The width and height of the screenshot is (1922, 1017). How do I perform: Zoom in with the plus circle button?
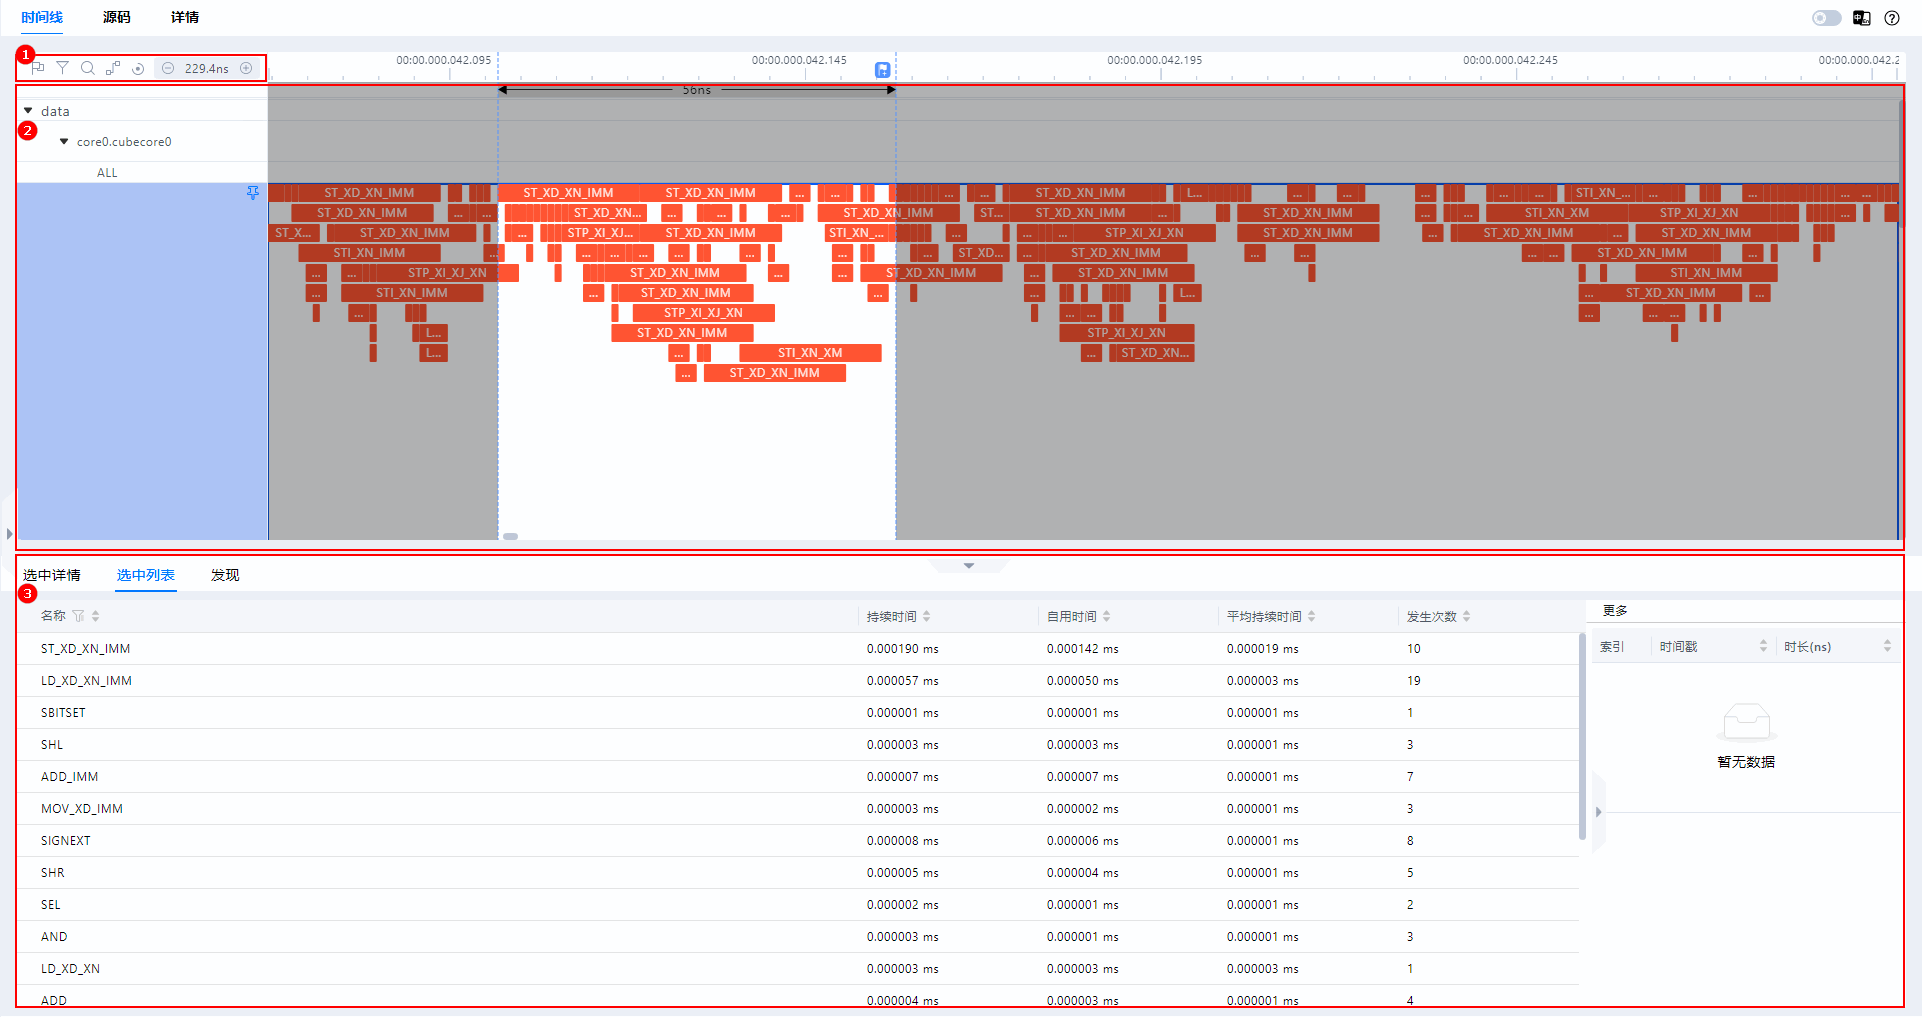[246, 68]
